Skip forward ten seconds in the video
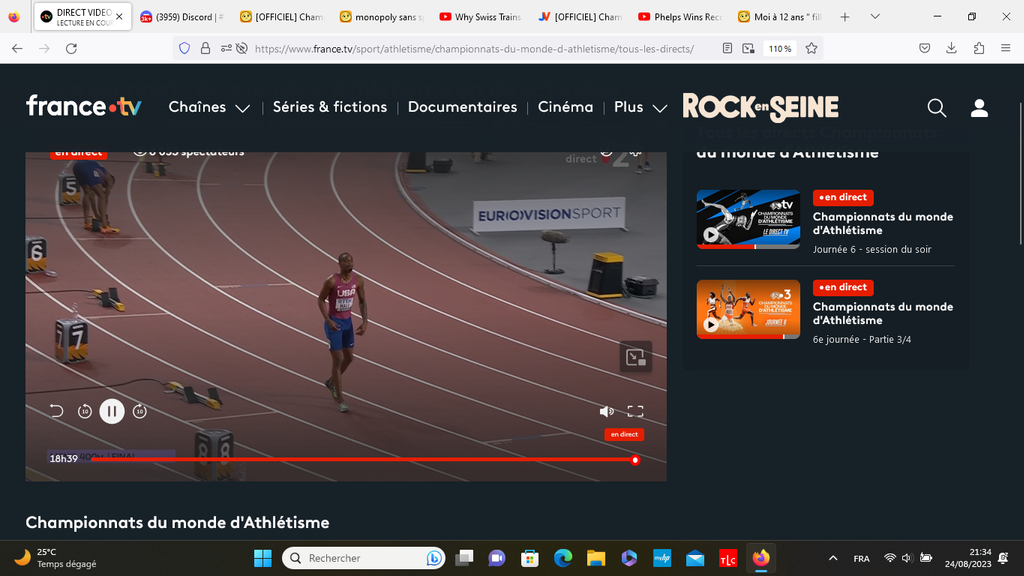Screen dimensions: 1024x576 point(140,411)
